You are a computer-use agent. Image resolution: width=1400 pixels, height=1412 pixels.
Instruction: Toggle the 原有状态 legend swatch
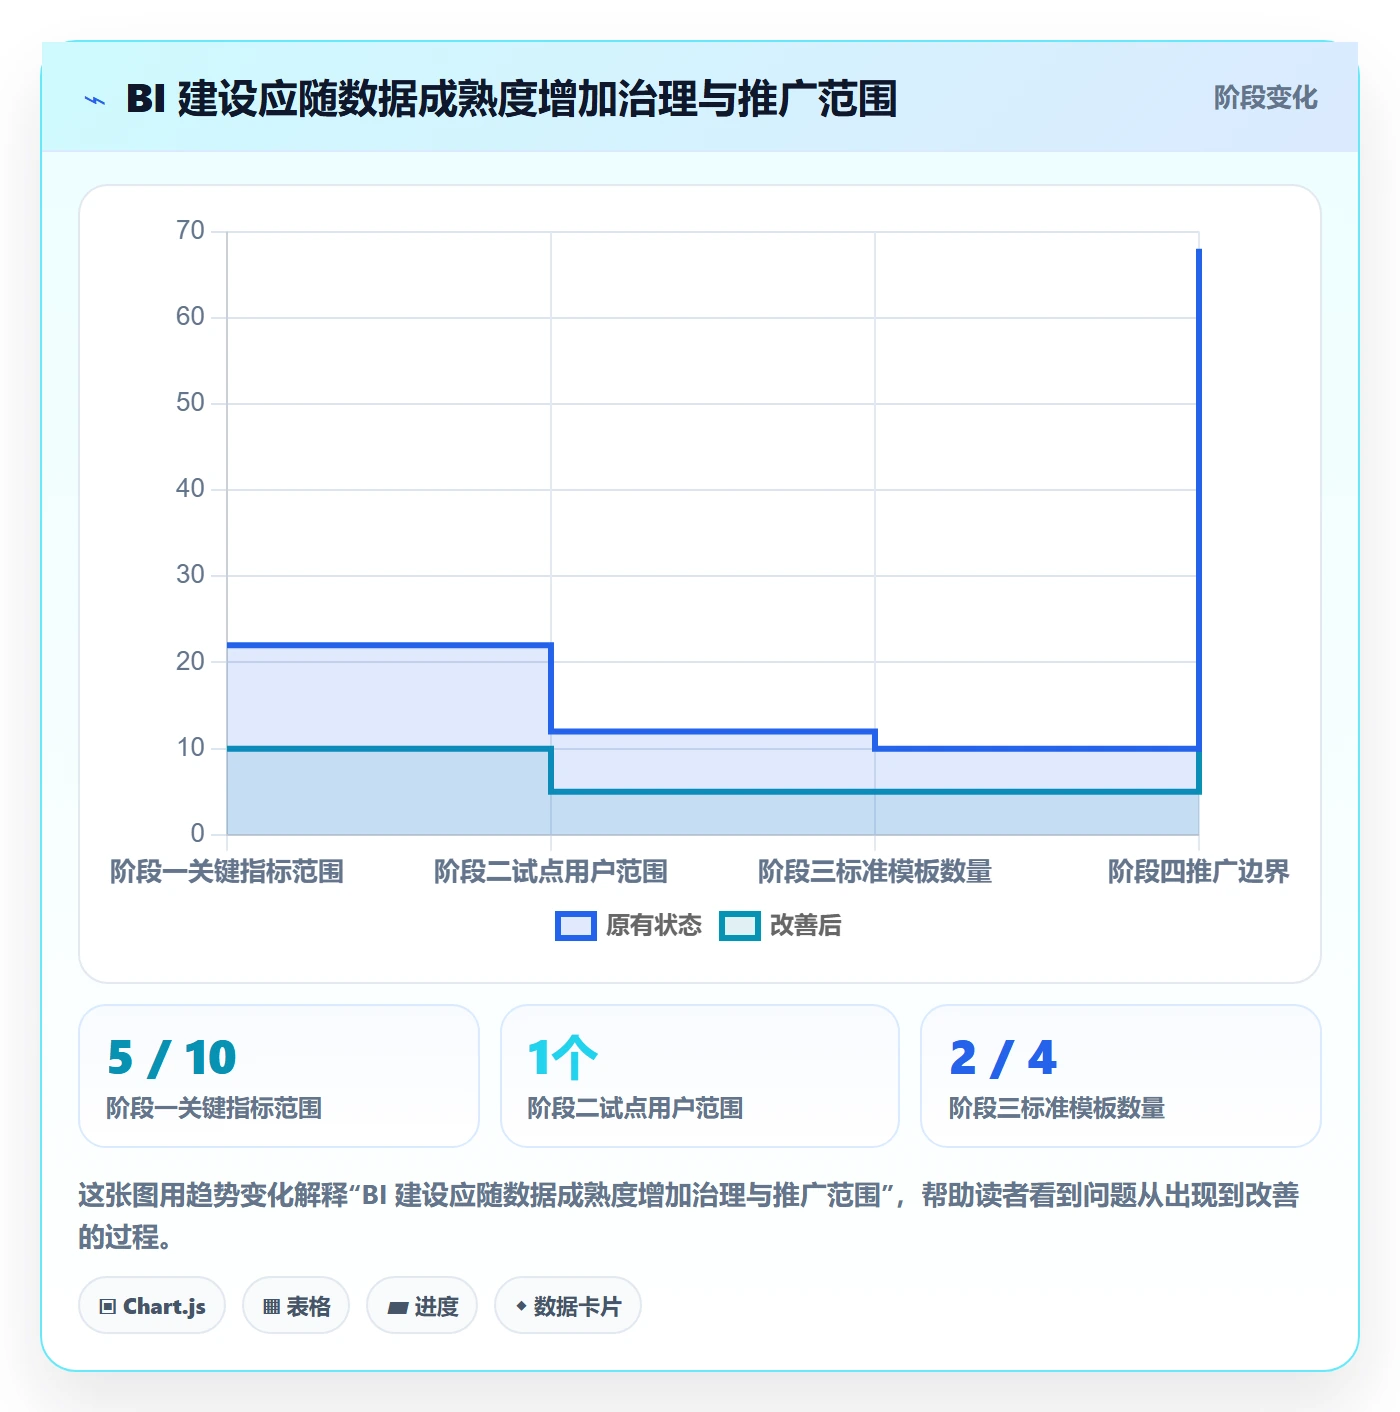[x=576, y=926]
